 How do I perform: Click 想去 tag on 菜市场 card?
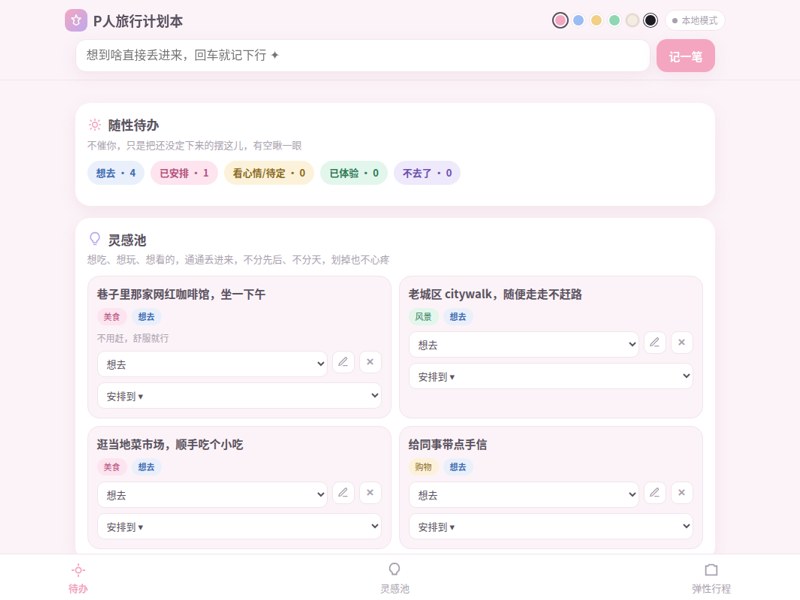146,467
